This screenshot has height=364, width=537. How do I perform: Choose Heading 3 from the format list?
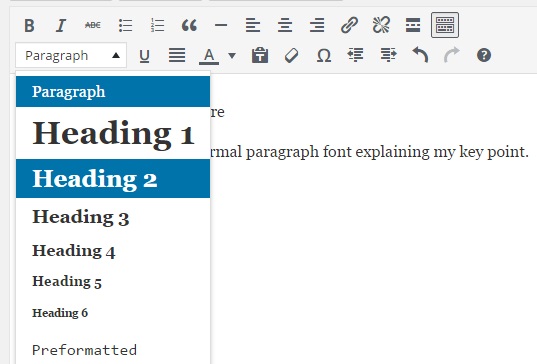pyautogui.click(x=113, y=217)
